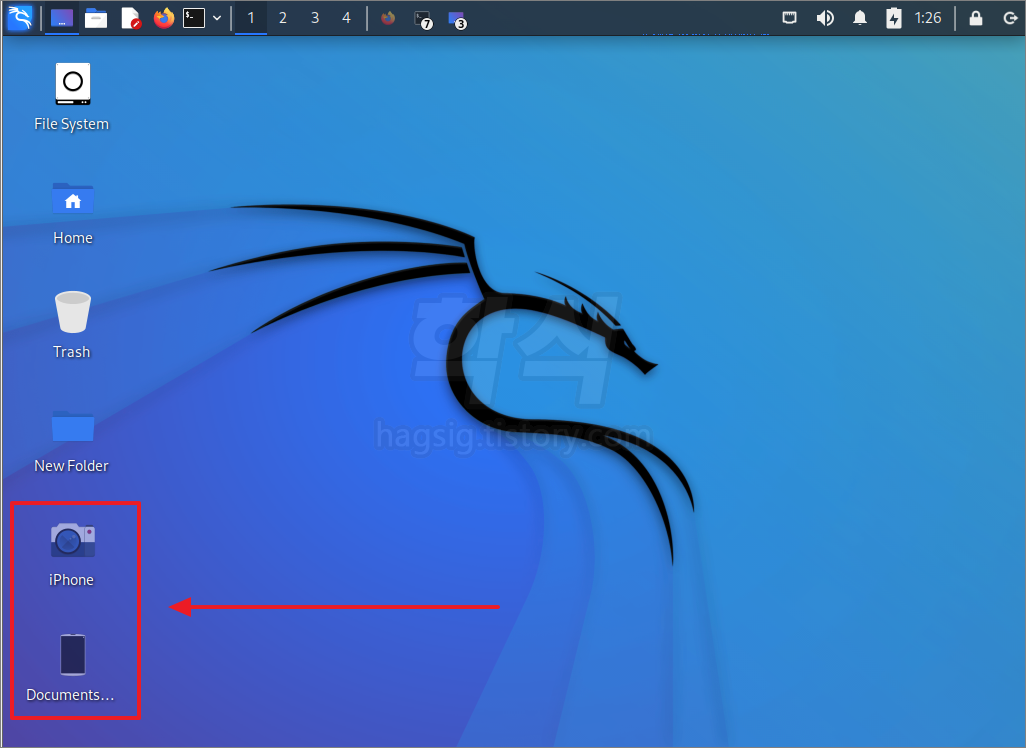This screenshot has height=748, width=1026.
Task: Select the iPhone camera desktop icon
Action: 73,540
